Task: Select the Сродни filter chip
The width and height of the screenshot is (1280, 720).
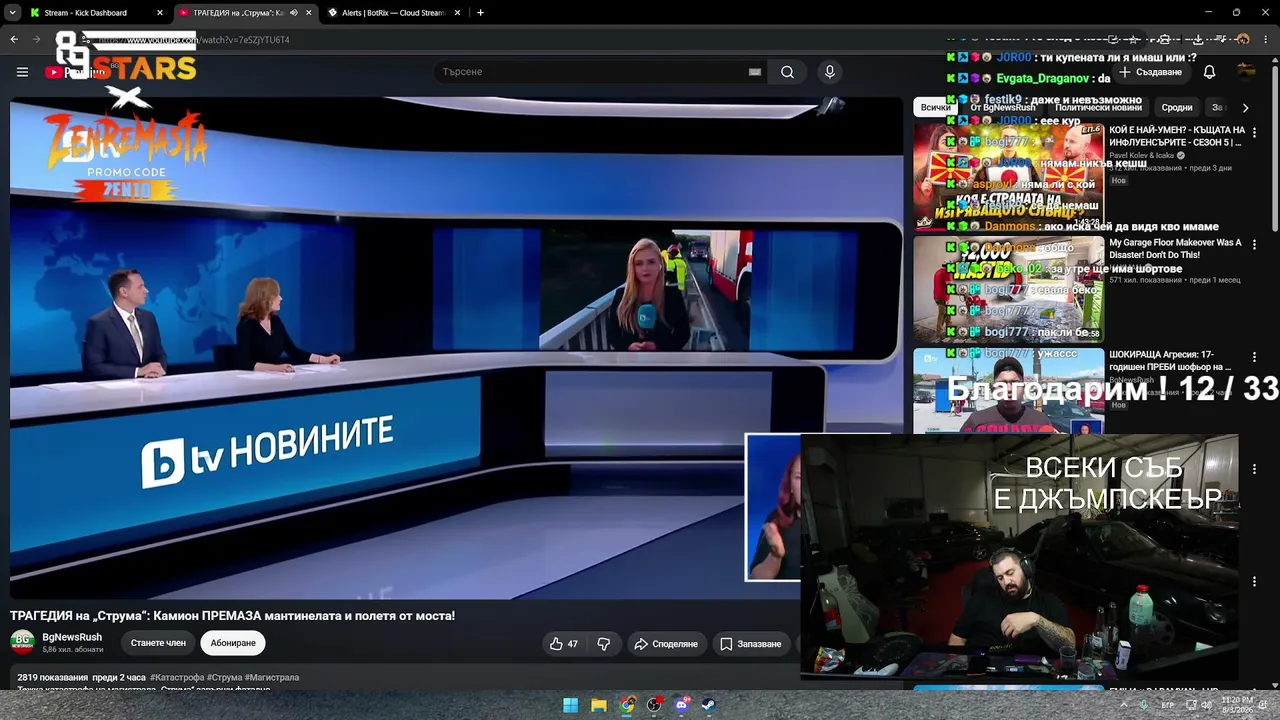Action: (x=1177, y=107)
